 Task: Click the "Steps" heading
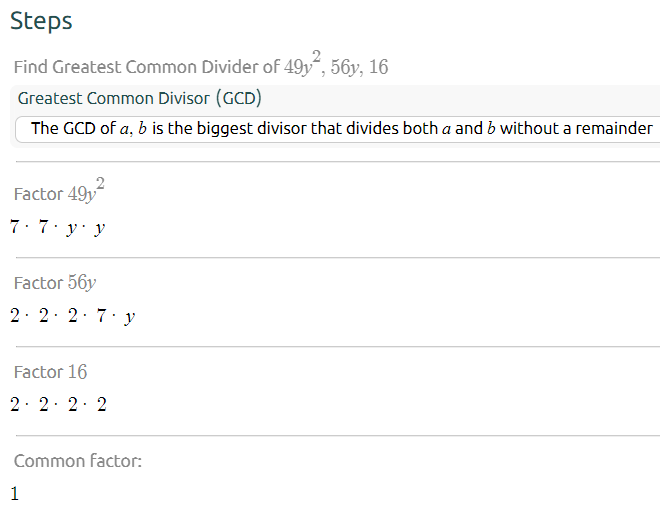(41, 21)
